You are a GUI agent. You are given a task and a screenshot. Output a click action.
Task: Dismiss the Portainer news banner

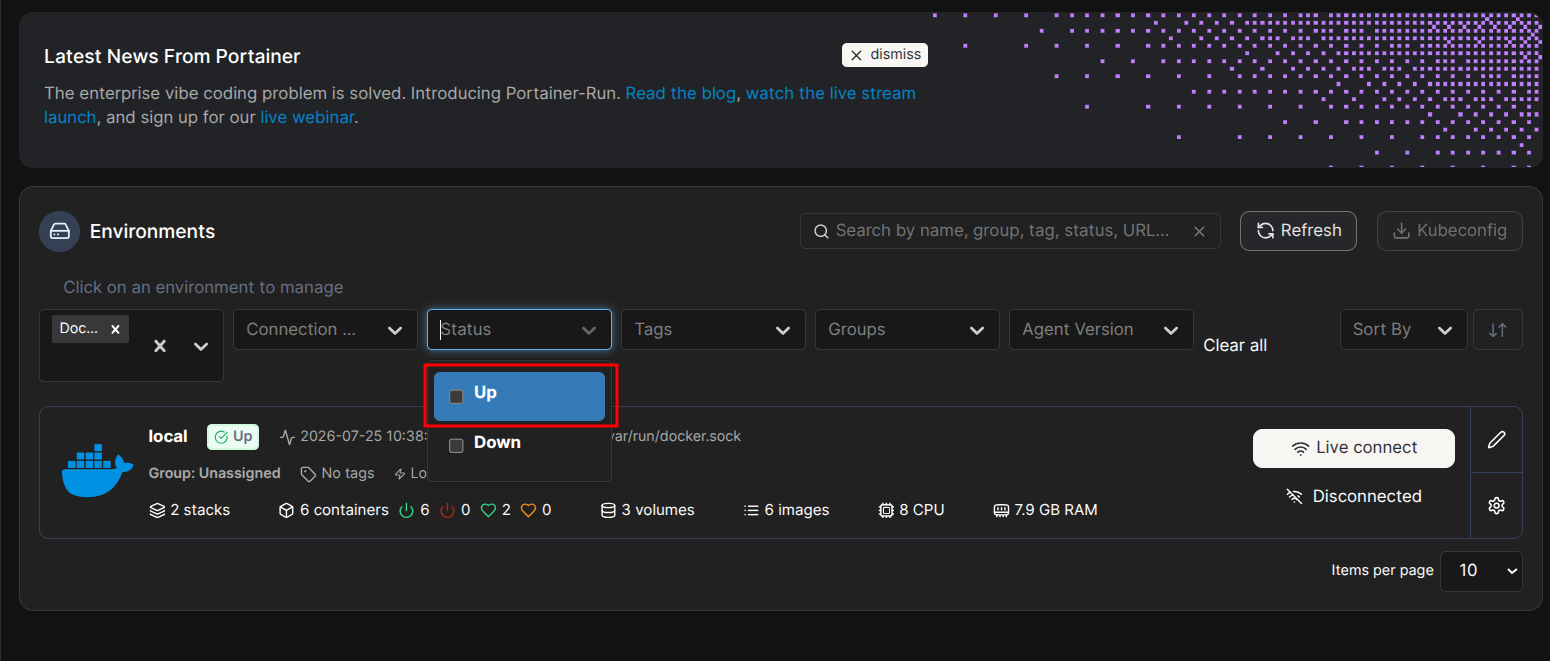(885, 55)
